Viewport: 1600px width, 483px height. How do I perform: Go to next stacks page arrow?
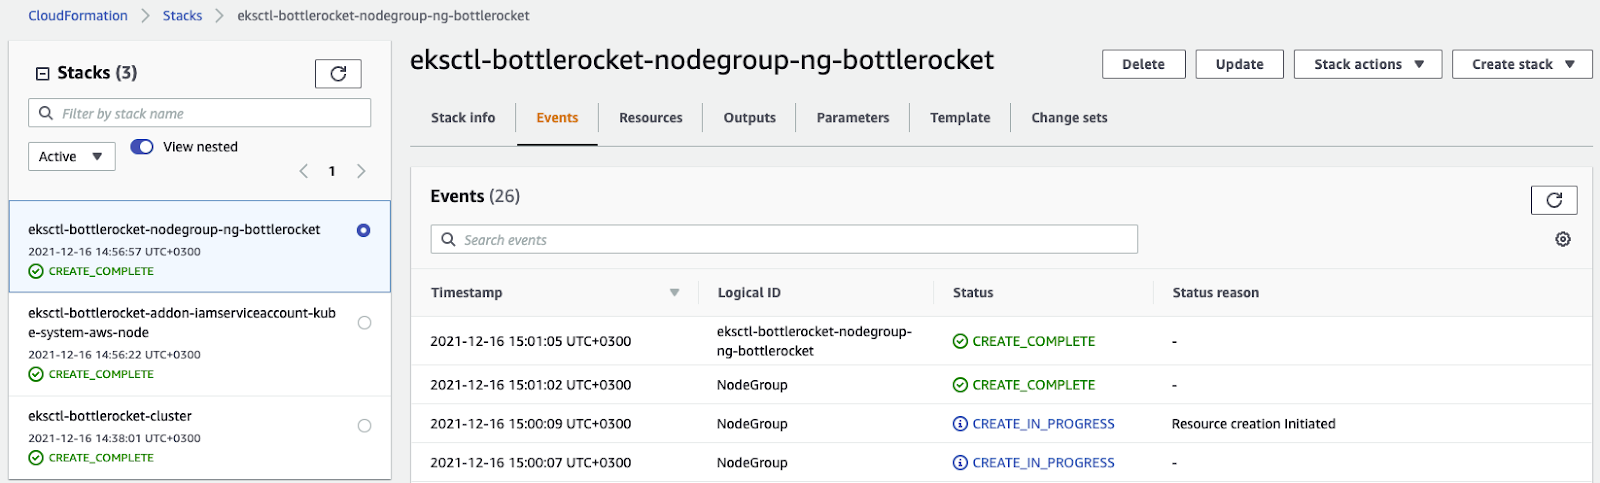coord(361,171)
